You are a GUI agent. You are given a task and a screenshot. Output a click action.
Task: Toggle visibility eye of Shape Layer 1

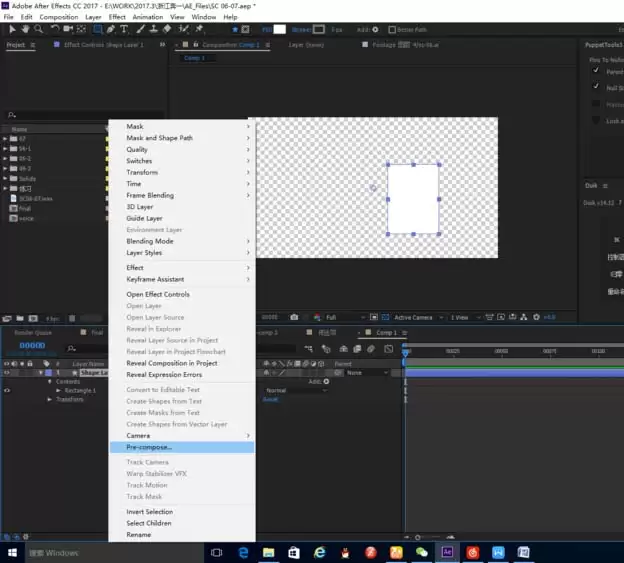[x=7, y=373]
